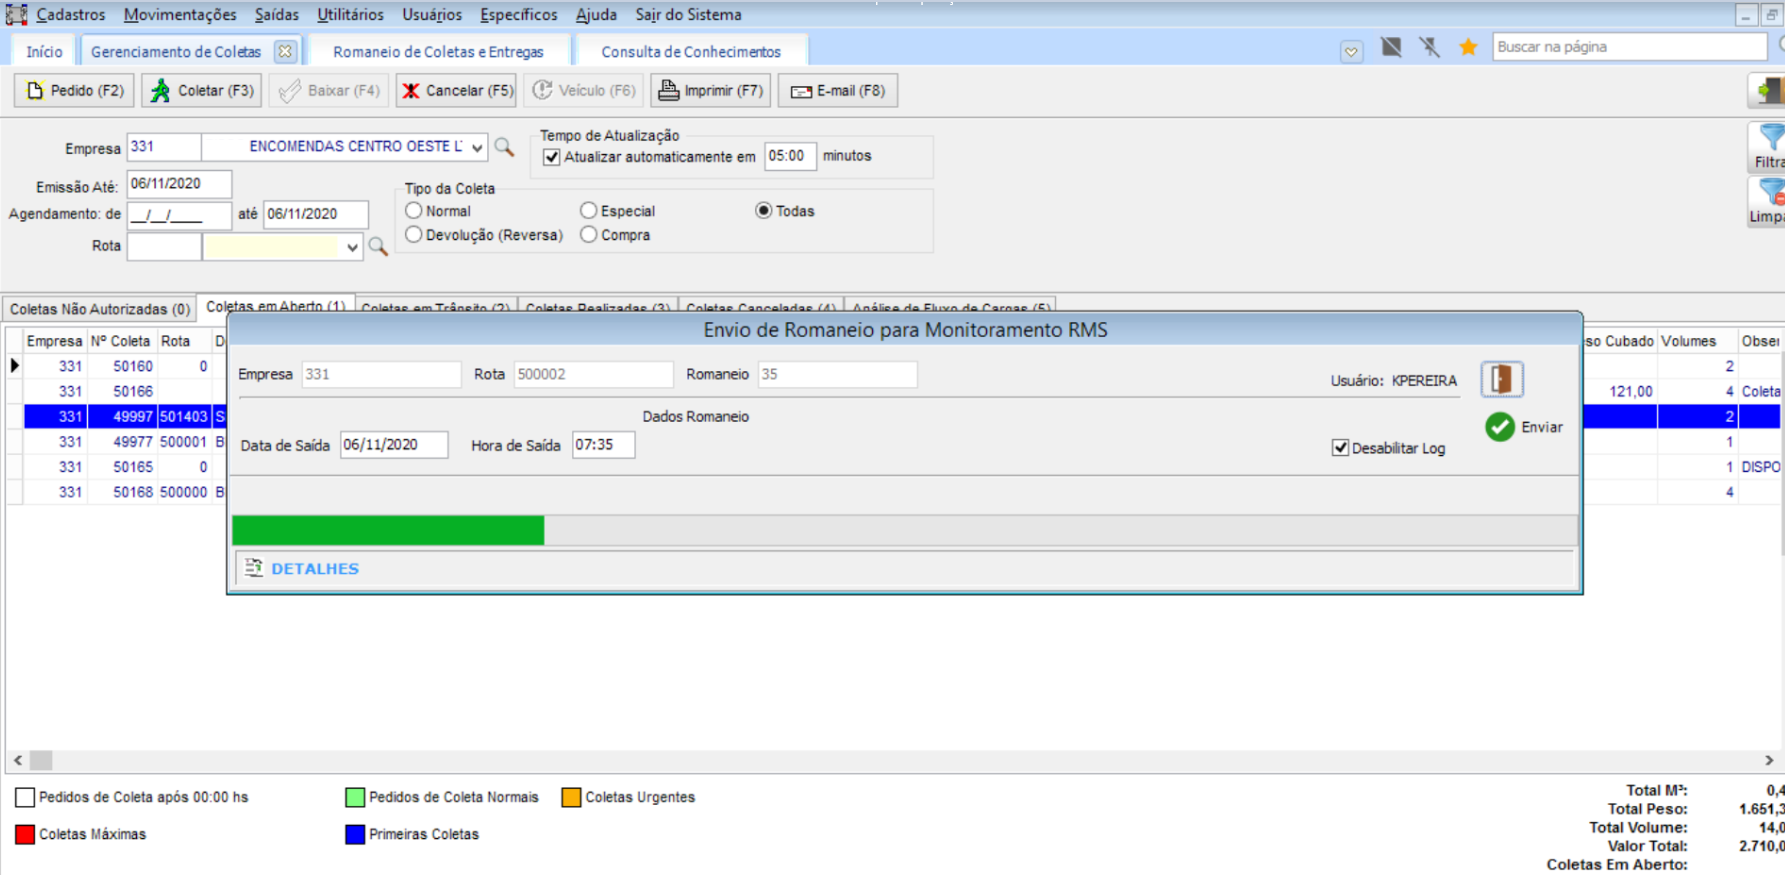Click the magnifier beside the Empresa combo
Screen dimensions: 1785x875
coord(505,147)
